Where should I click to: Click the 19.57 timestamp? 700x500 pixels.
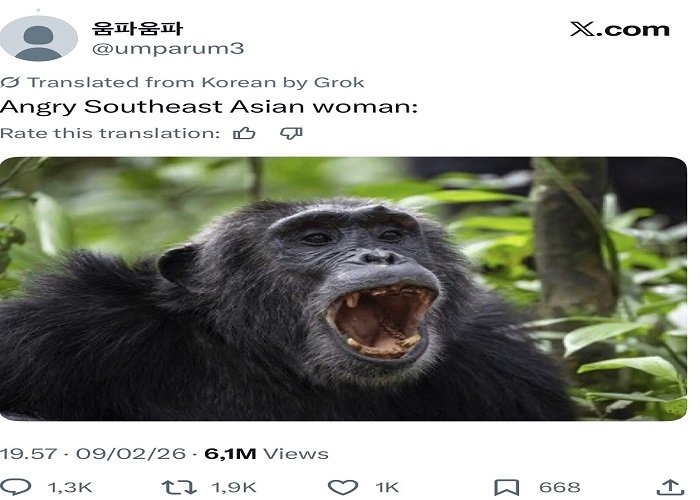pos(29,454)
